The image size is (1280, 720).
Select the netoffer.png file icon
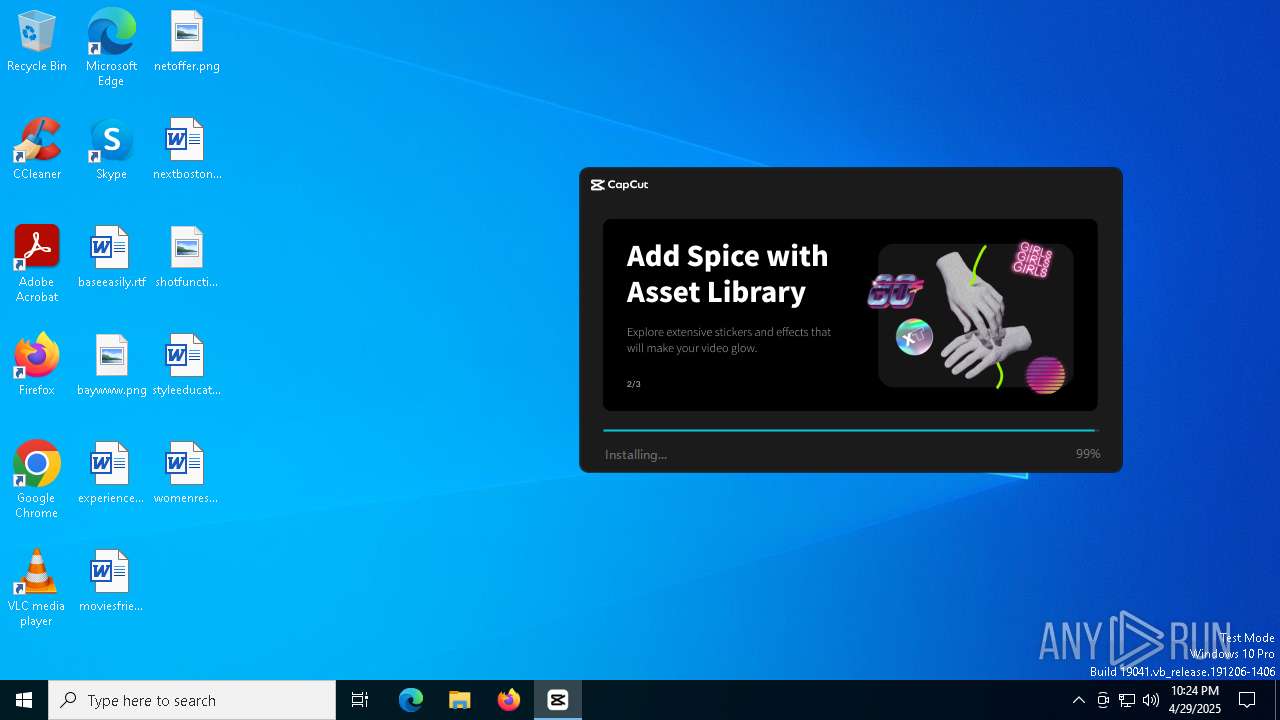click(186, 42)
